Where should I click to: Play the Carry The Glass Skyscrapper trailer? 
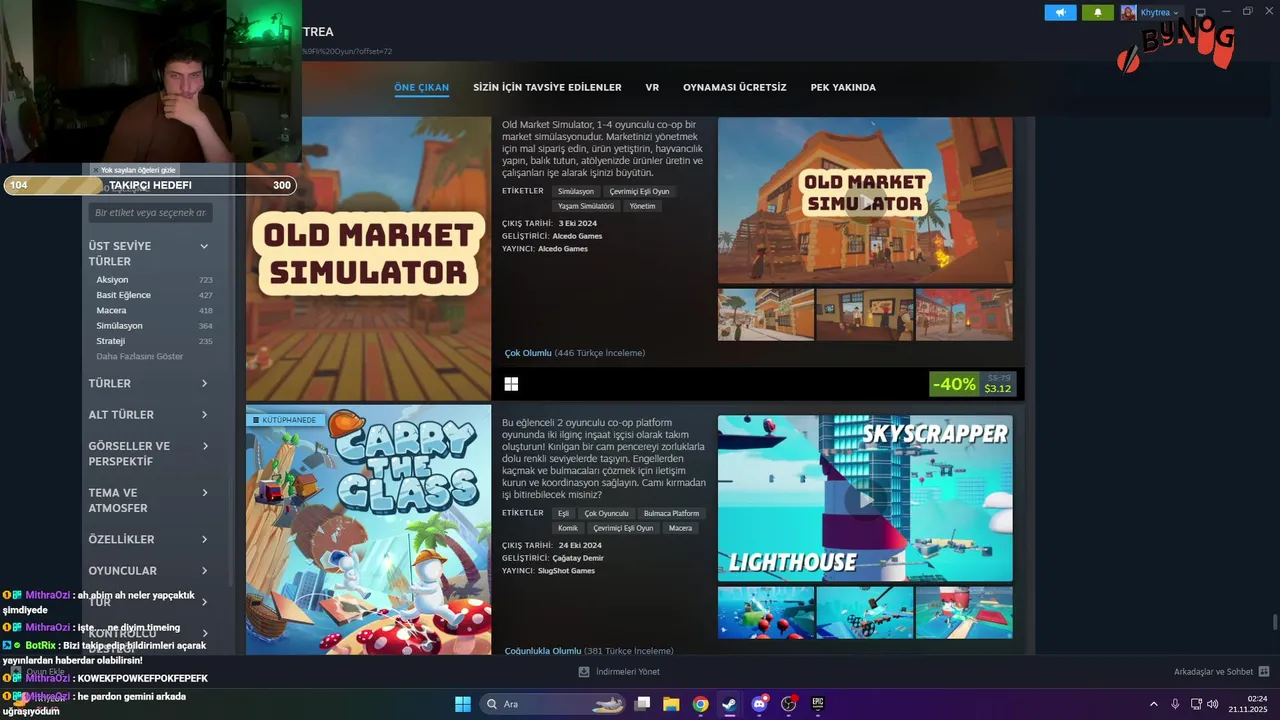click(x=865, y=498)
